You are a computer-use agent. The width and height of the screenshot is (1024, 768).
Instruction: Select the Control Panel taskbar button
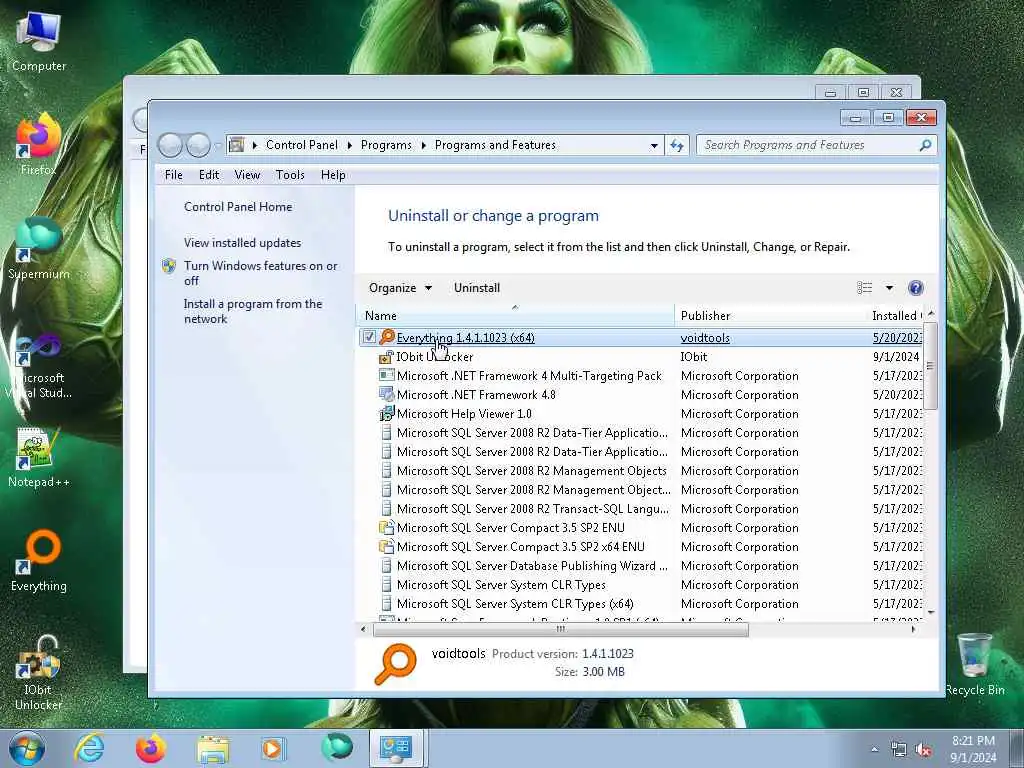pyautogui.click(x=398, y=748)
